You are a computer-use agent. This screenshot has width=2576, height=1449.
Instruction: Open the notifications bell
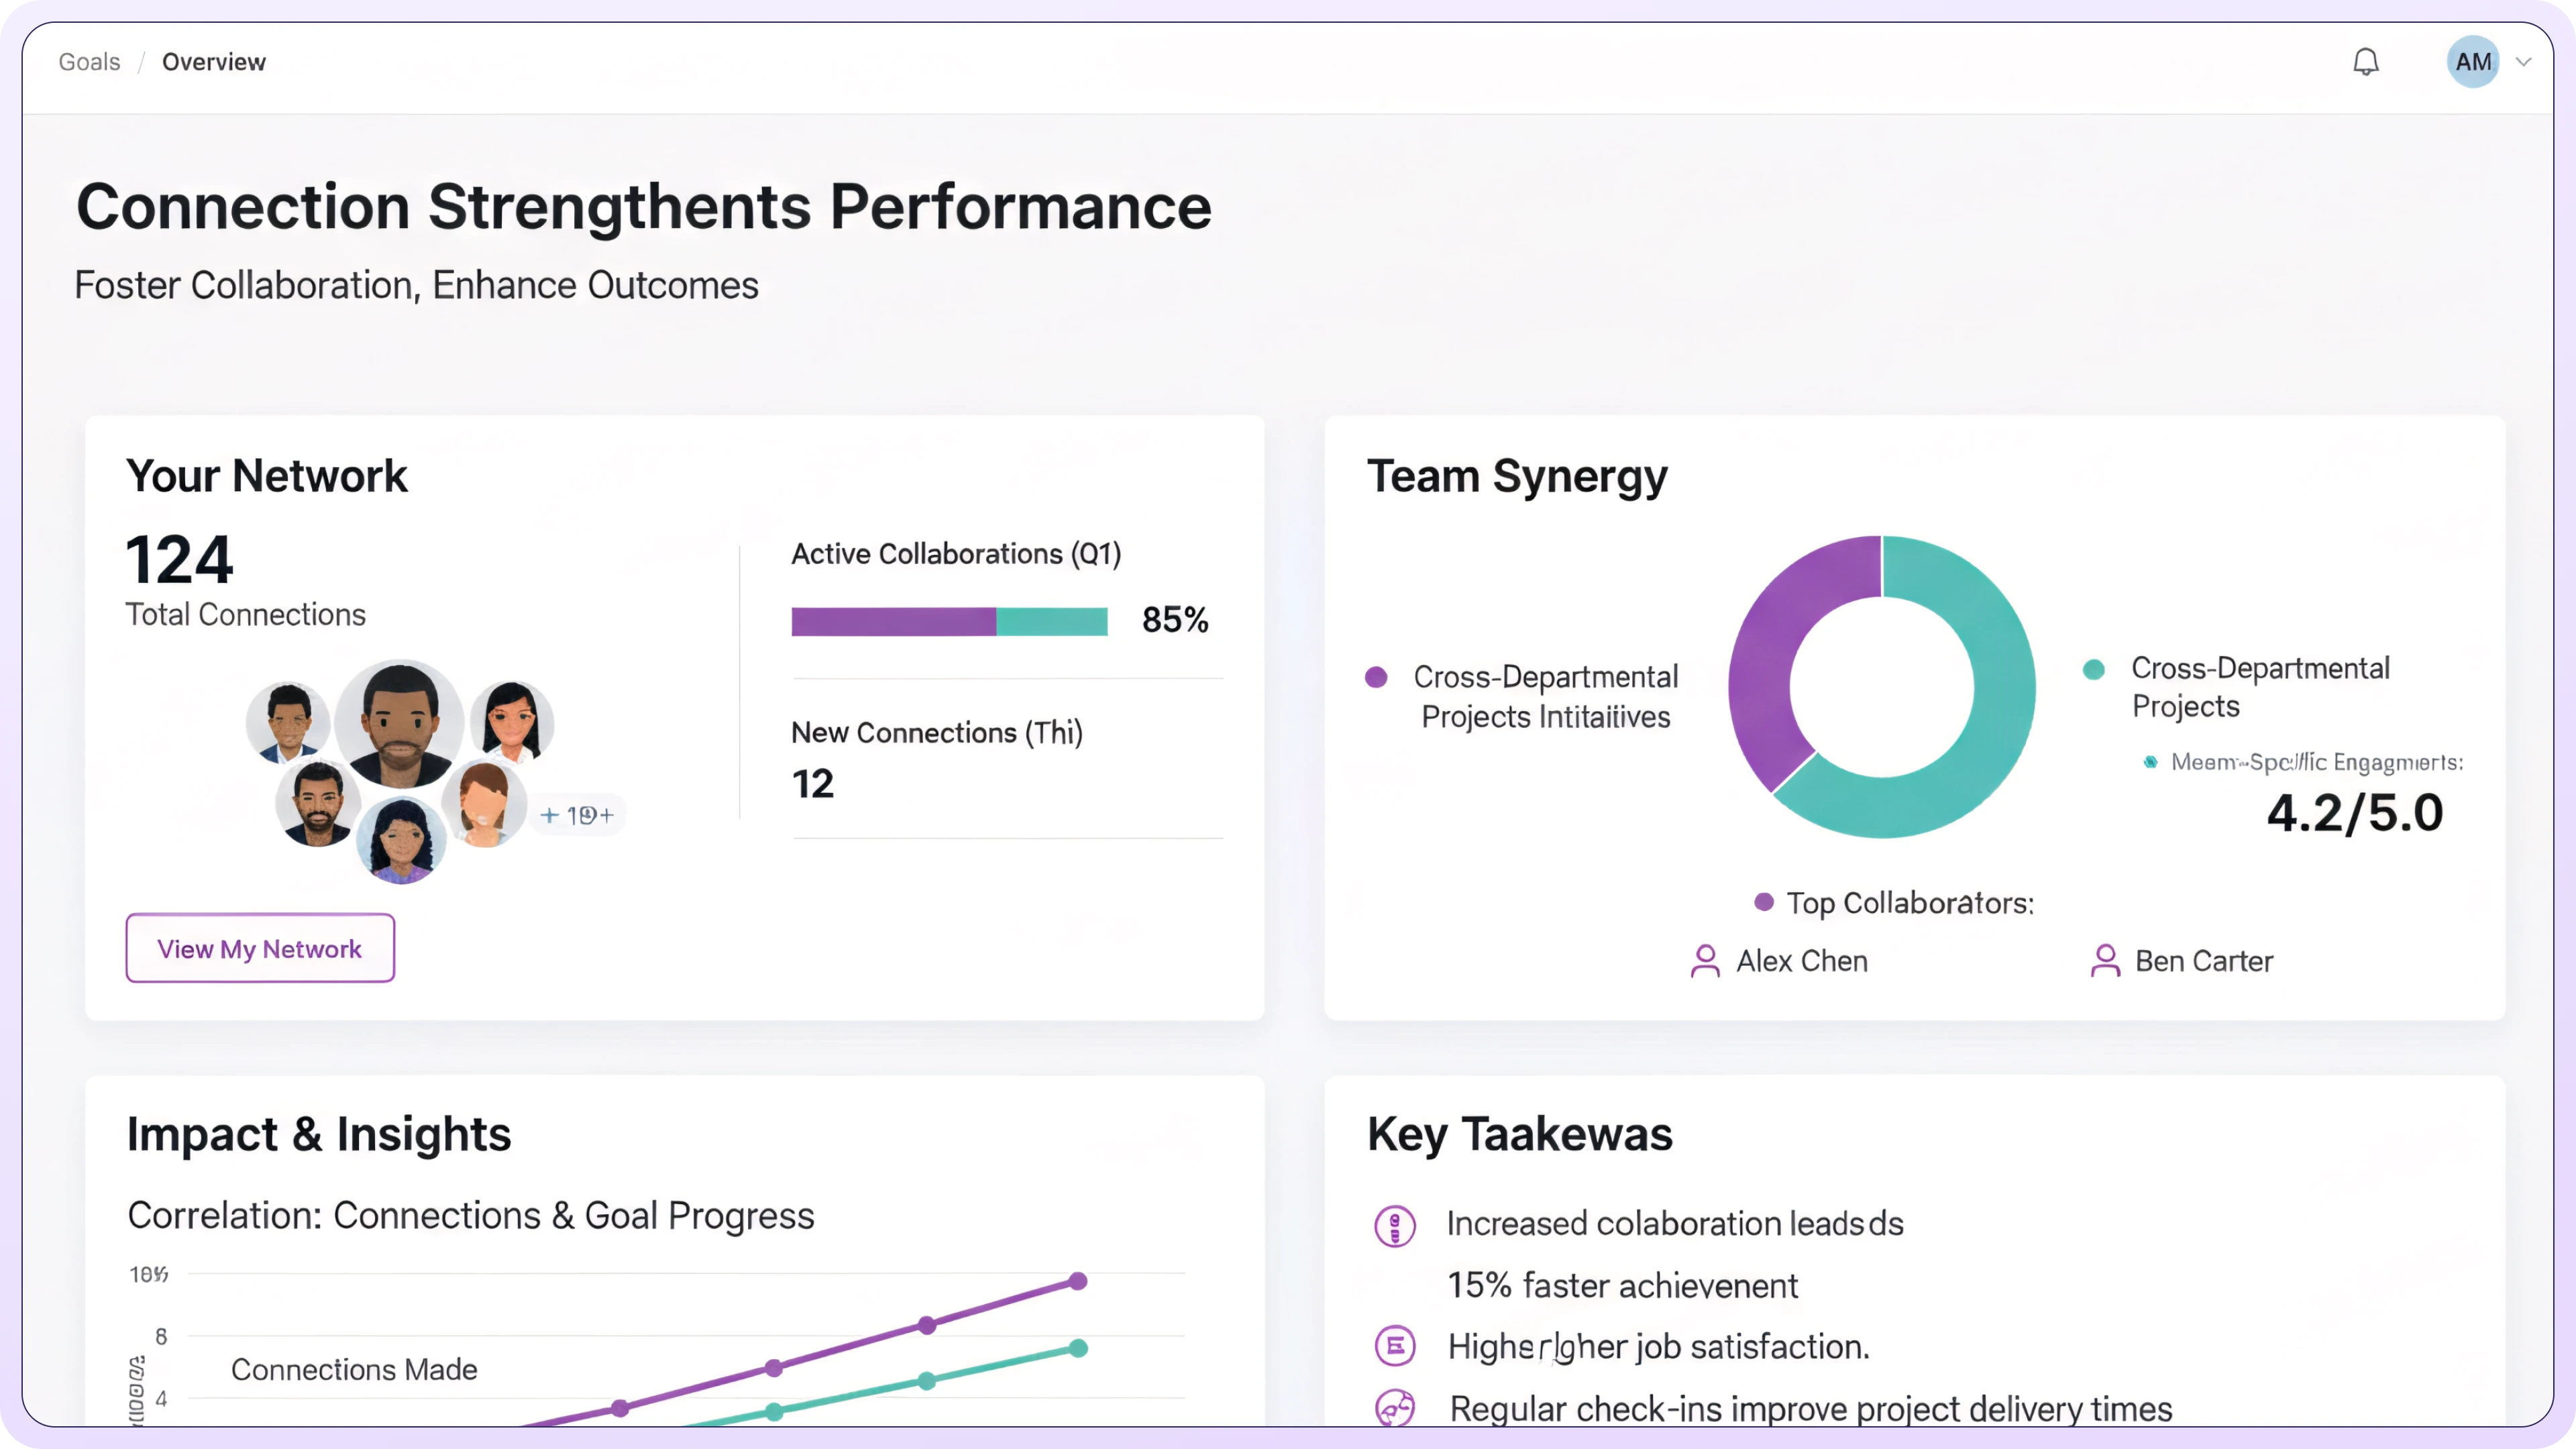[2365, 62]
